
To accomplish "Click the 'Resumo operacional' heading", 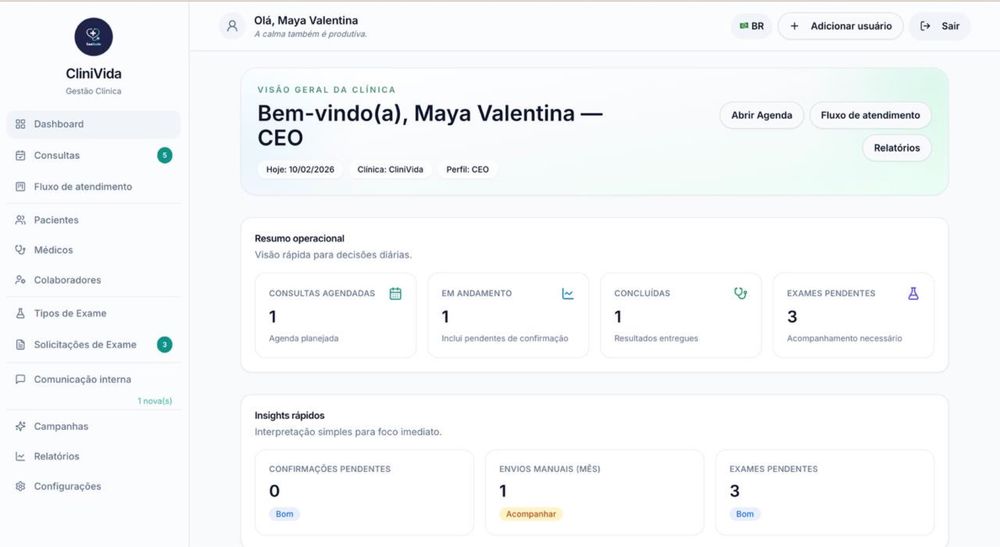I will (300, 238).
